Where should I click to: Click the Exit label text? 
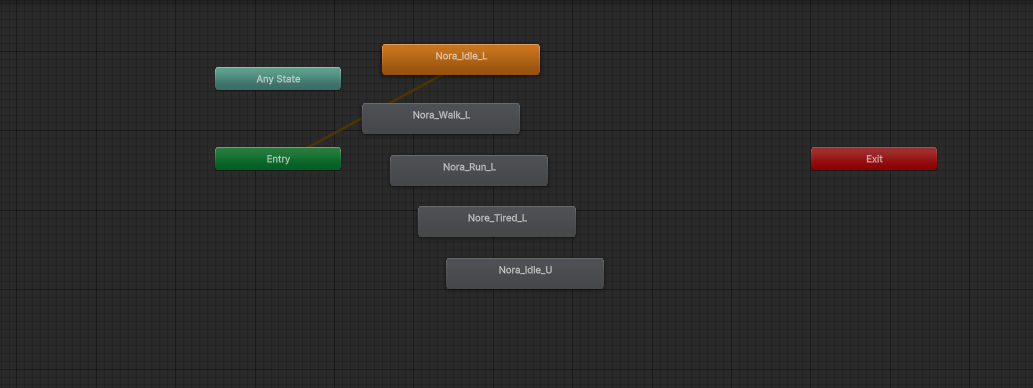click(x=874, y=159)
